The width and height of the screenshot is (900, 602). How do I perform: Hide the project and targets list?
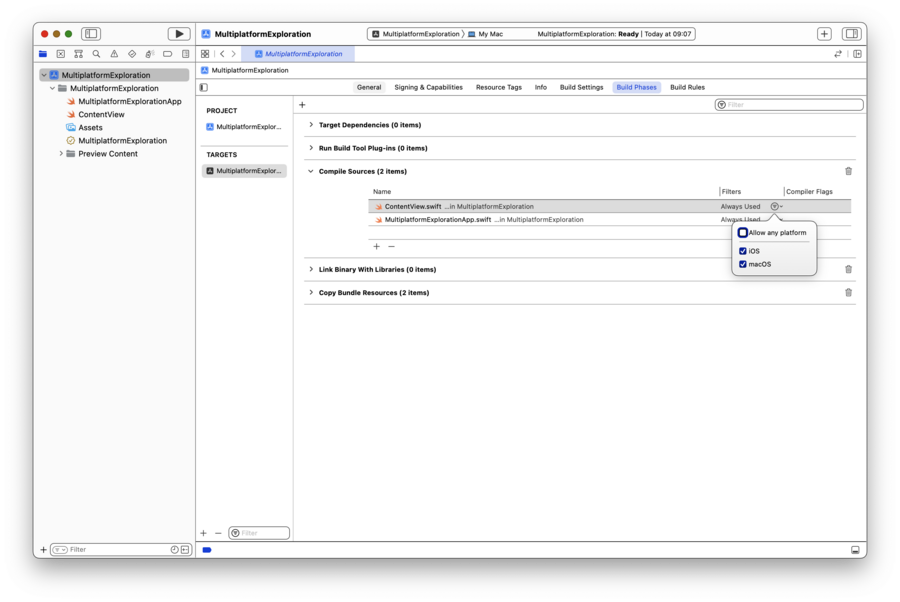coord(204,87)
